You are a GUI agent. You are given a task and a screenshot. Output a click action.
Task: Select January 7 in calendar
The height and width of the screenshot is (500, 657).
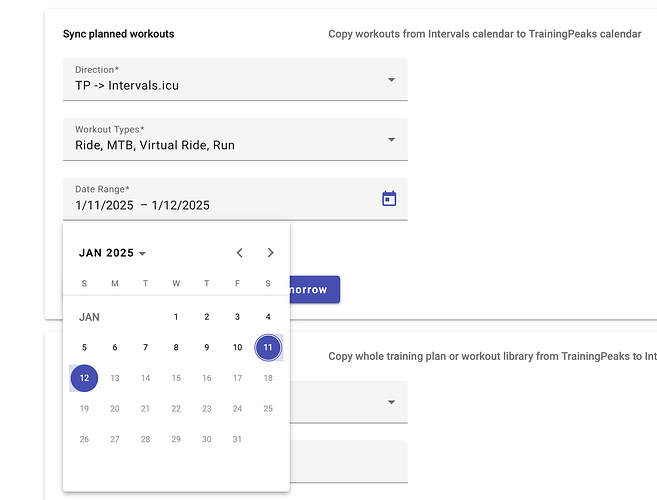click(x=145, y=347)
